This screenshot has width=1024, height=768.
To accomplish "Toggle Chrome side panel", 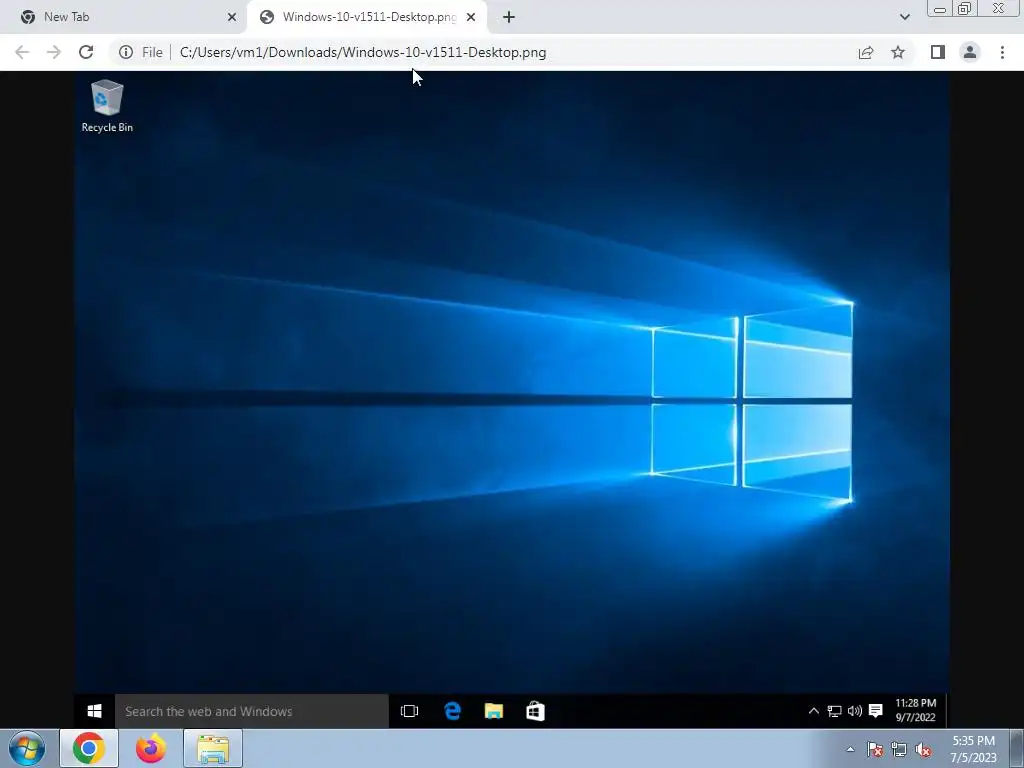I will tap(938, 52).
